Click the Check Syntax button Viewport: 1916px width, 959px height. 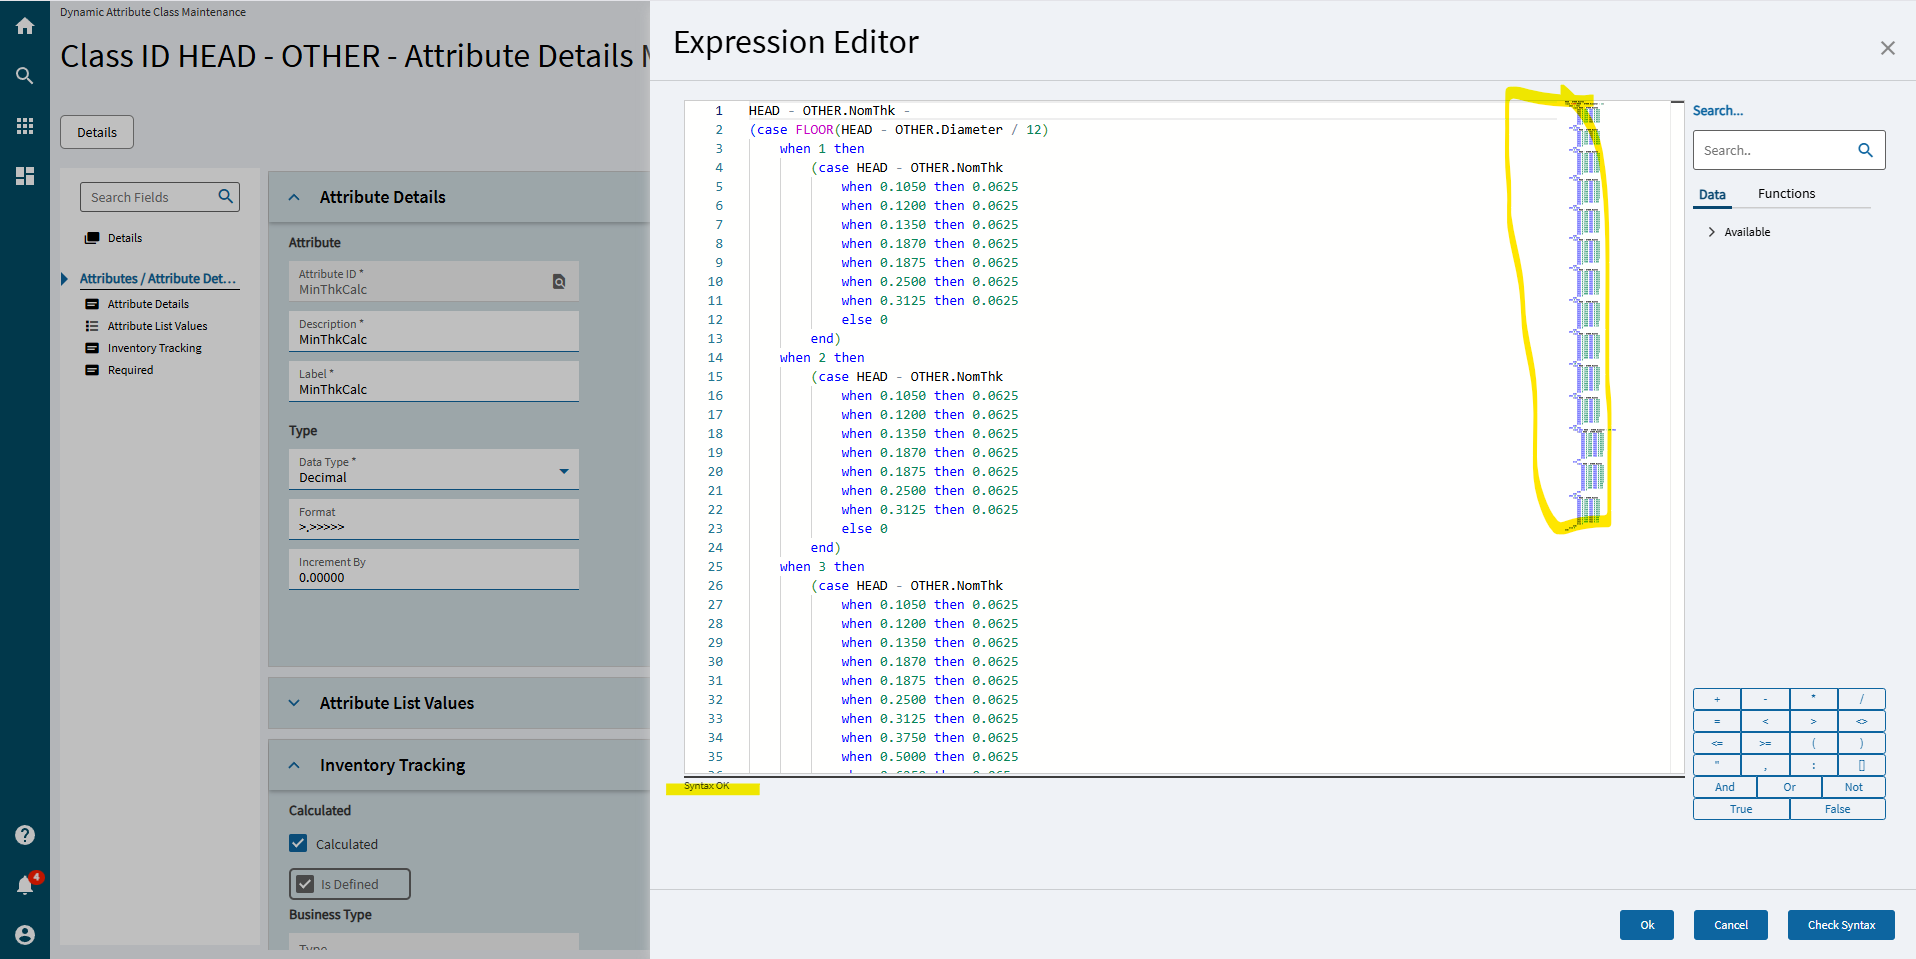tap(1841, 925)
